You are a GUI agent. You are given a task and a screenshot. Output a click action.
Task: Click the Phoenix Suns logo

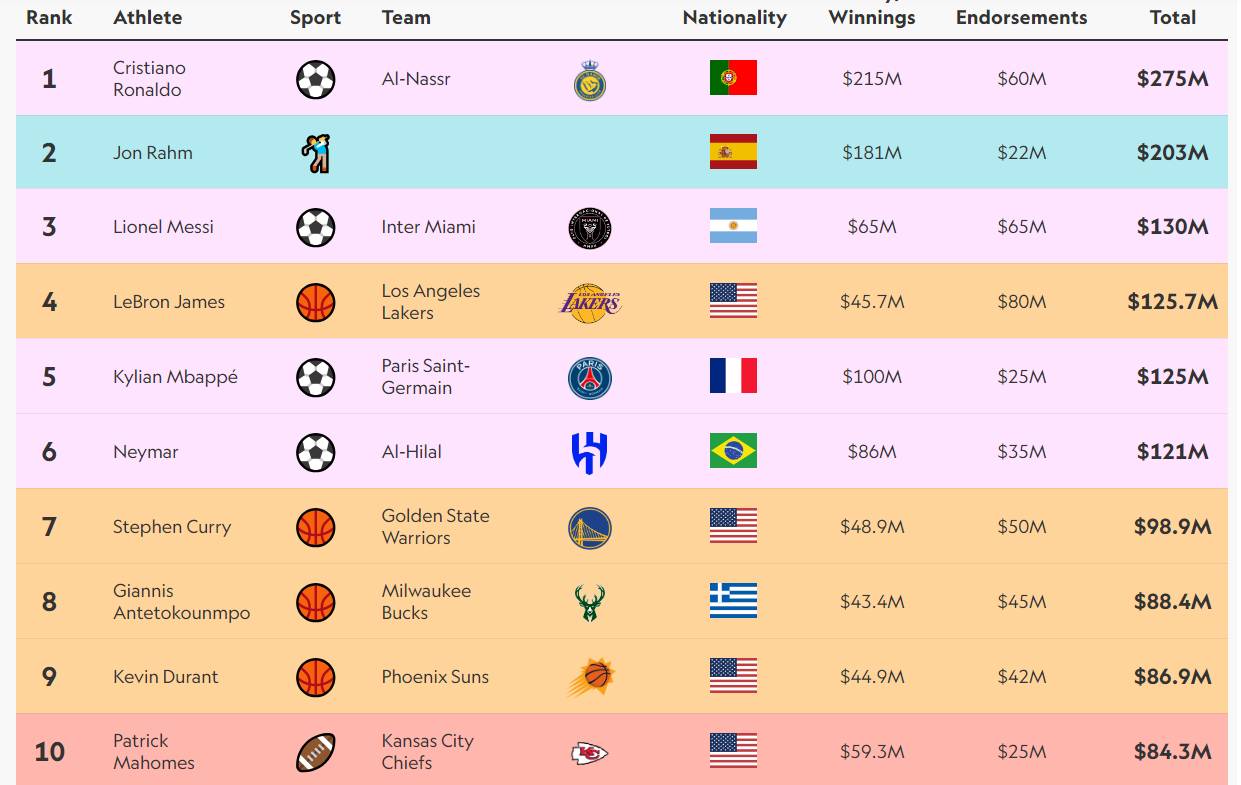[x=590, y=677]
